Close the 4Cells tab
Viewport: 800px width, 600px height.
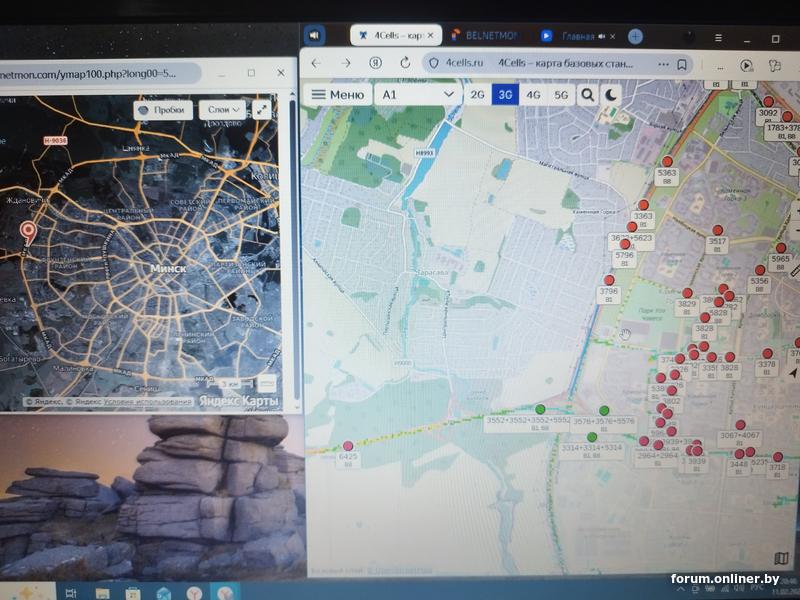(430, 36)
